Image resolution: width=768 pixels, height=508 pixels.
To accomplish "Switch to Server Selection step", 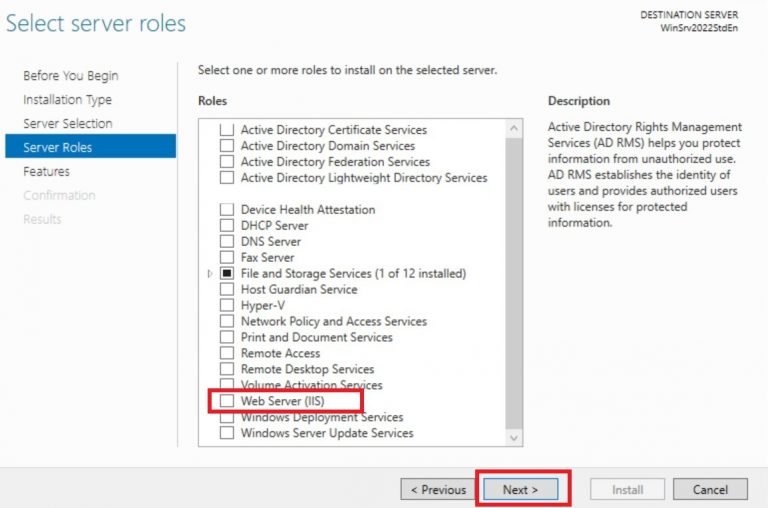I will coord(68,124).
